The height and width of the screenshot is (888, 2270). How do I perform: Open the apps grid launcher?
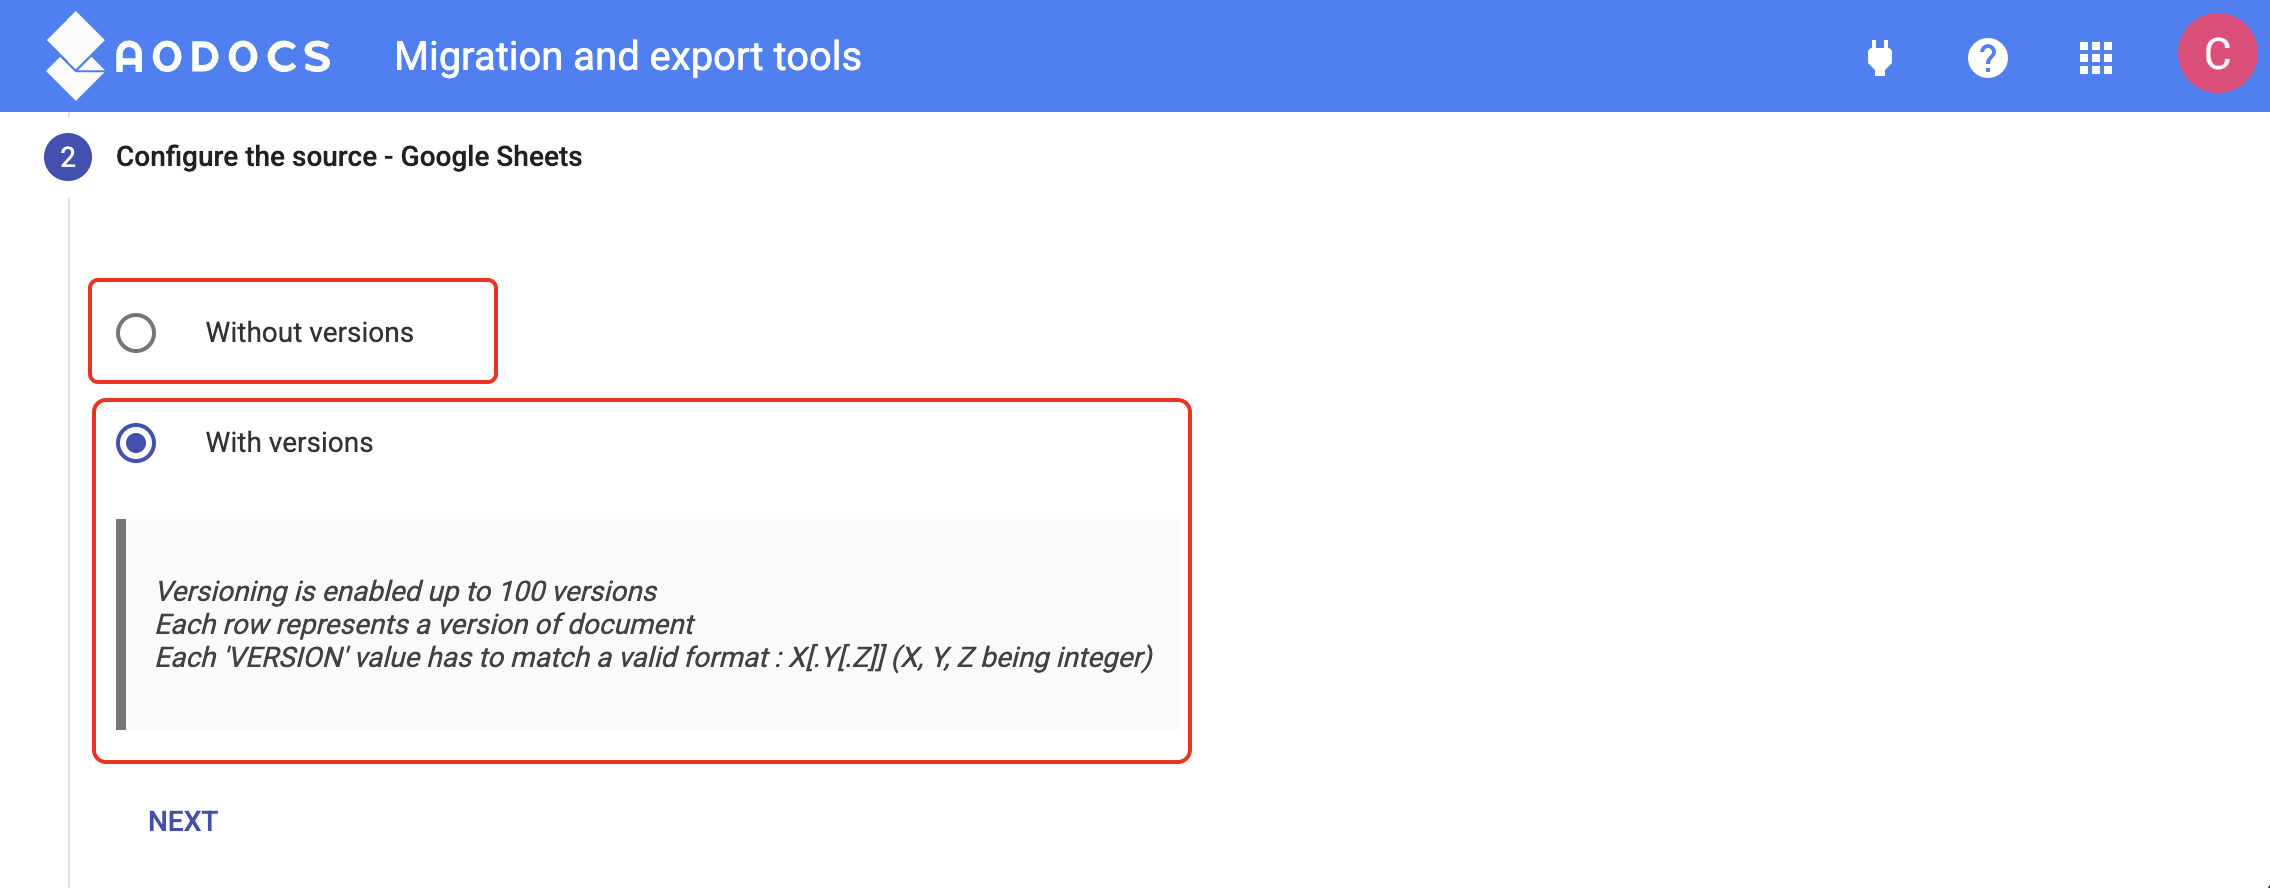(x=2096, y=57)
